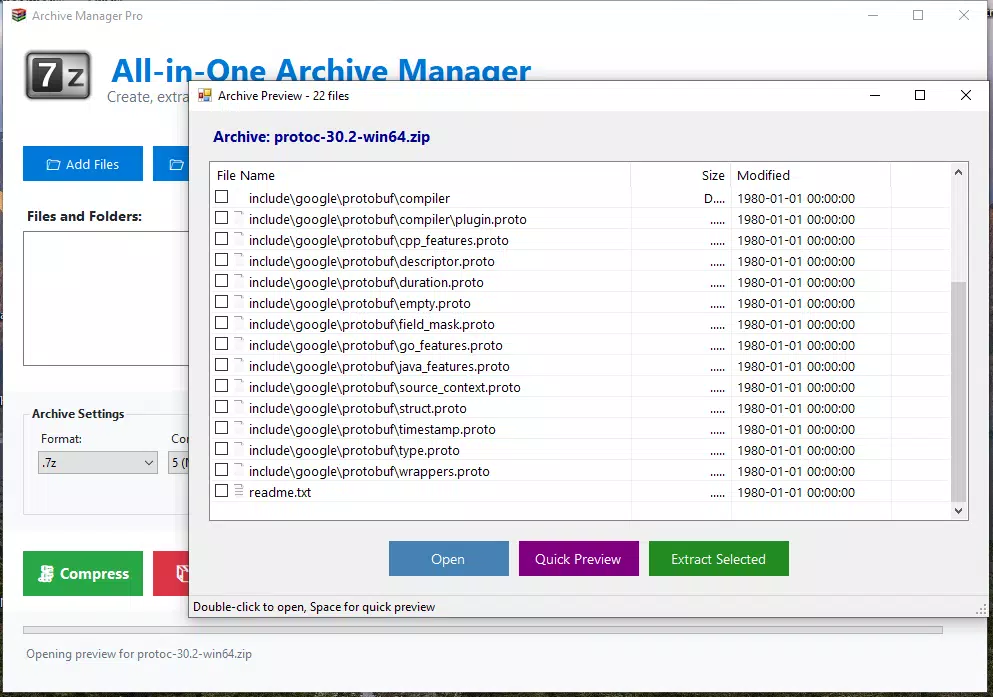
Task: Click the Archive Manager Pro title bar icon
Action: (x=18, y=15)
